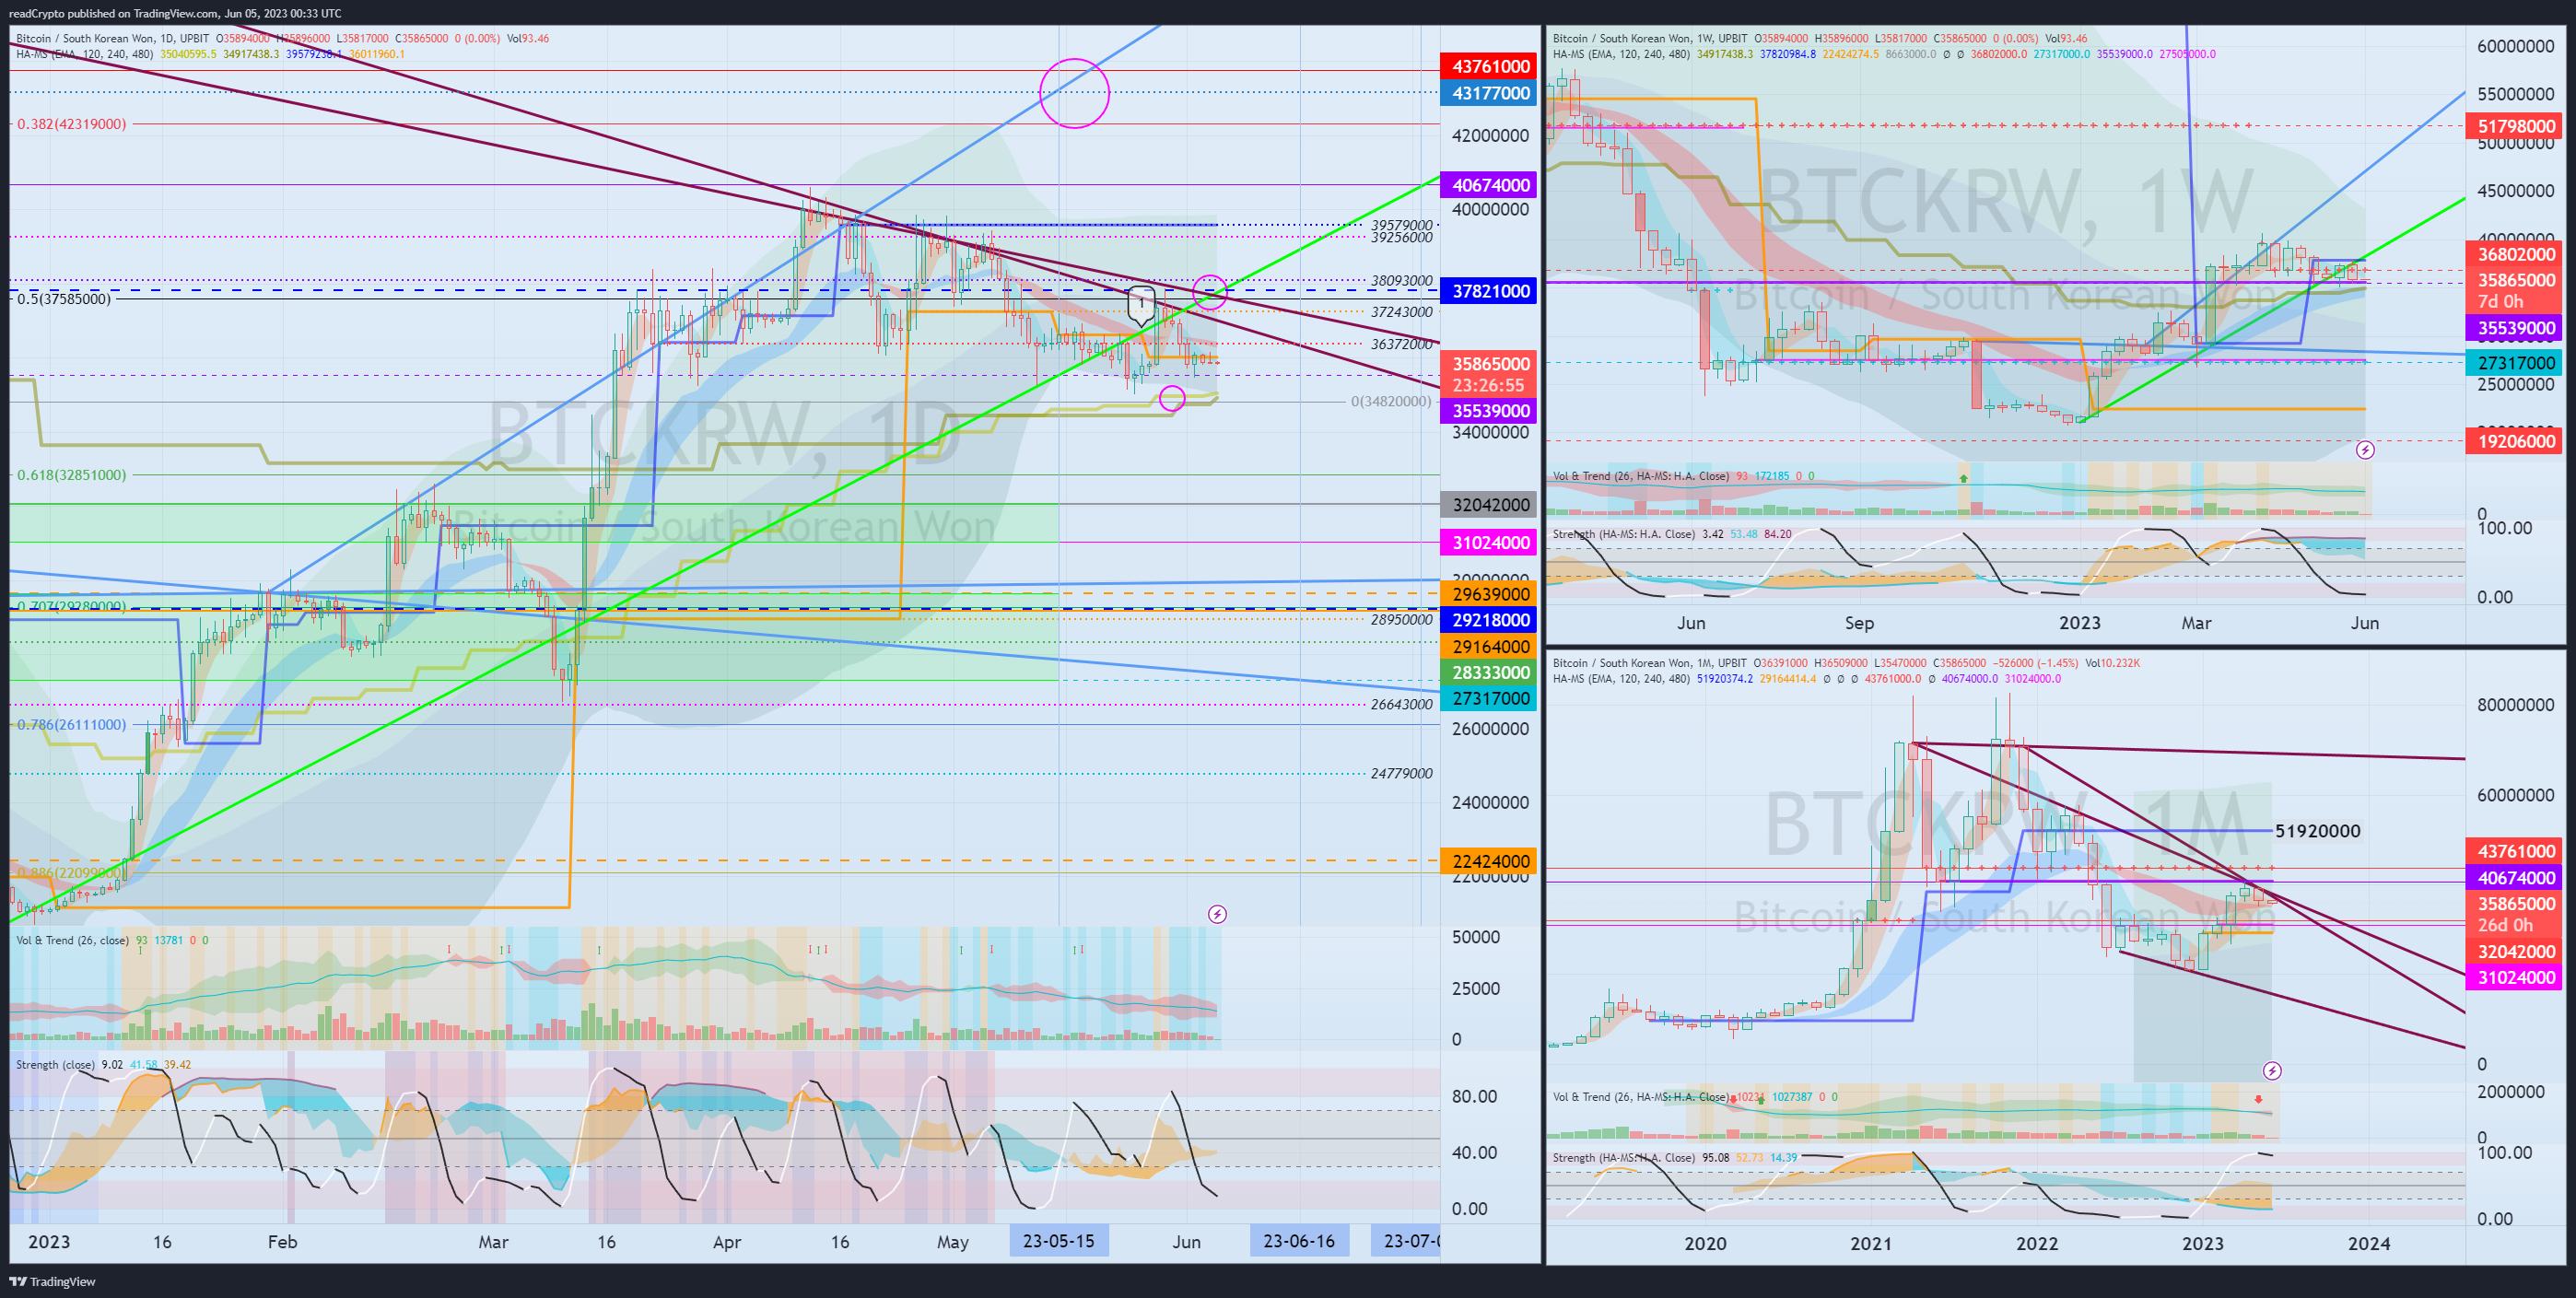Click the orange 29164000 price label

click(1489, 647)
